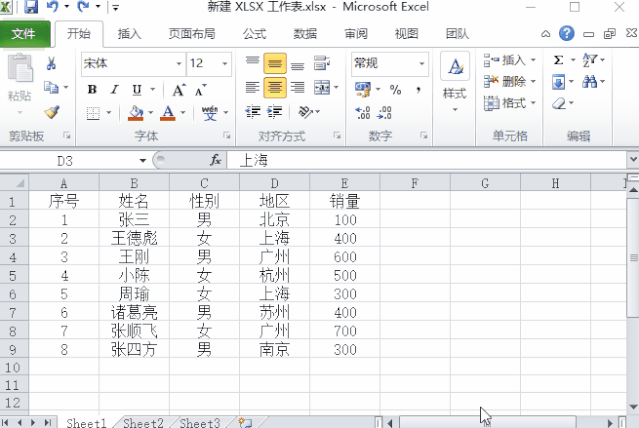Decrease indent
The width and height of the screenshot is (639, 428).
coord(253,112)
